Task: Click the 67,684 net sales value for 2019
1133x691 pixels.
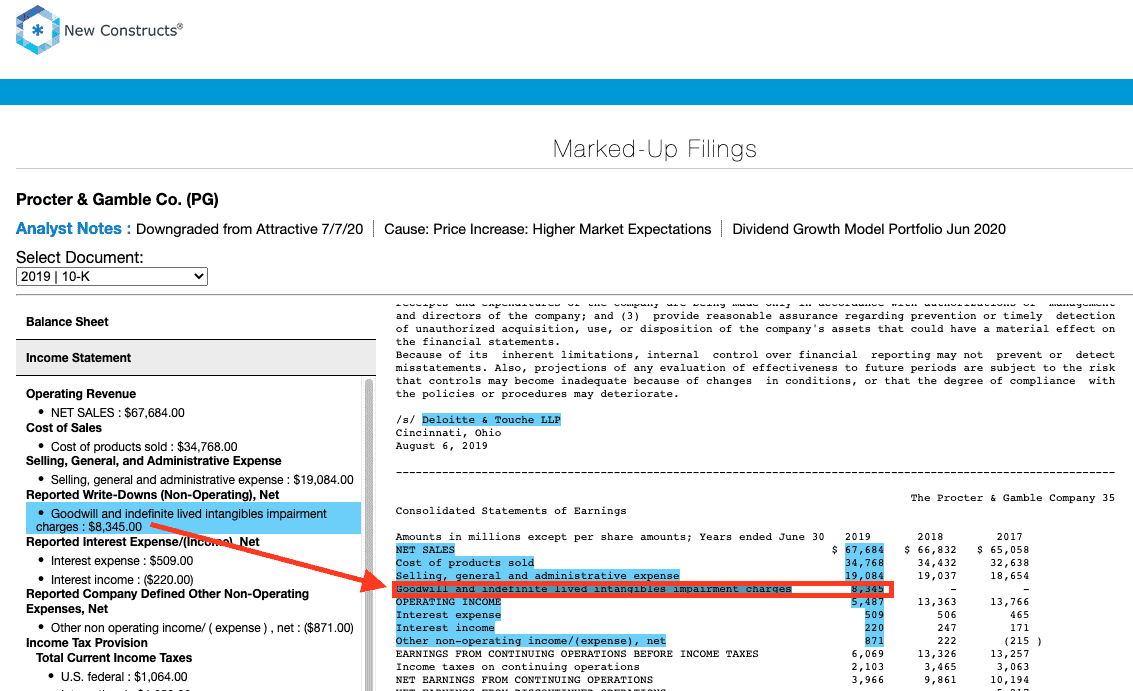Action: (x=864, y=550)
